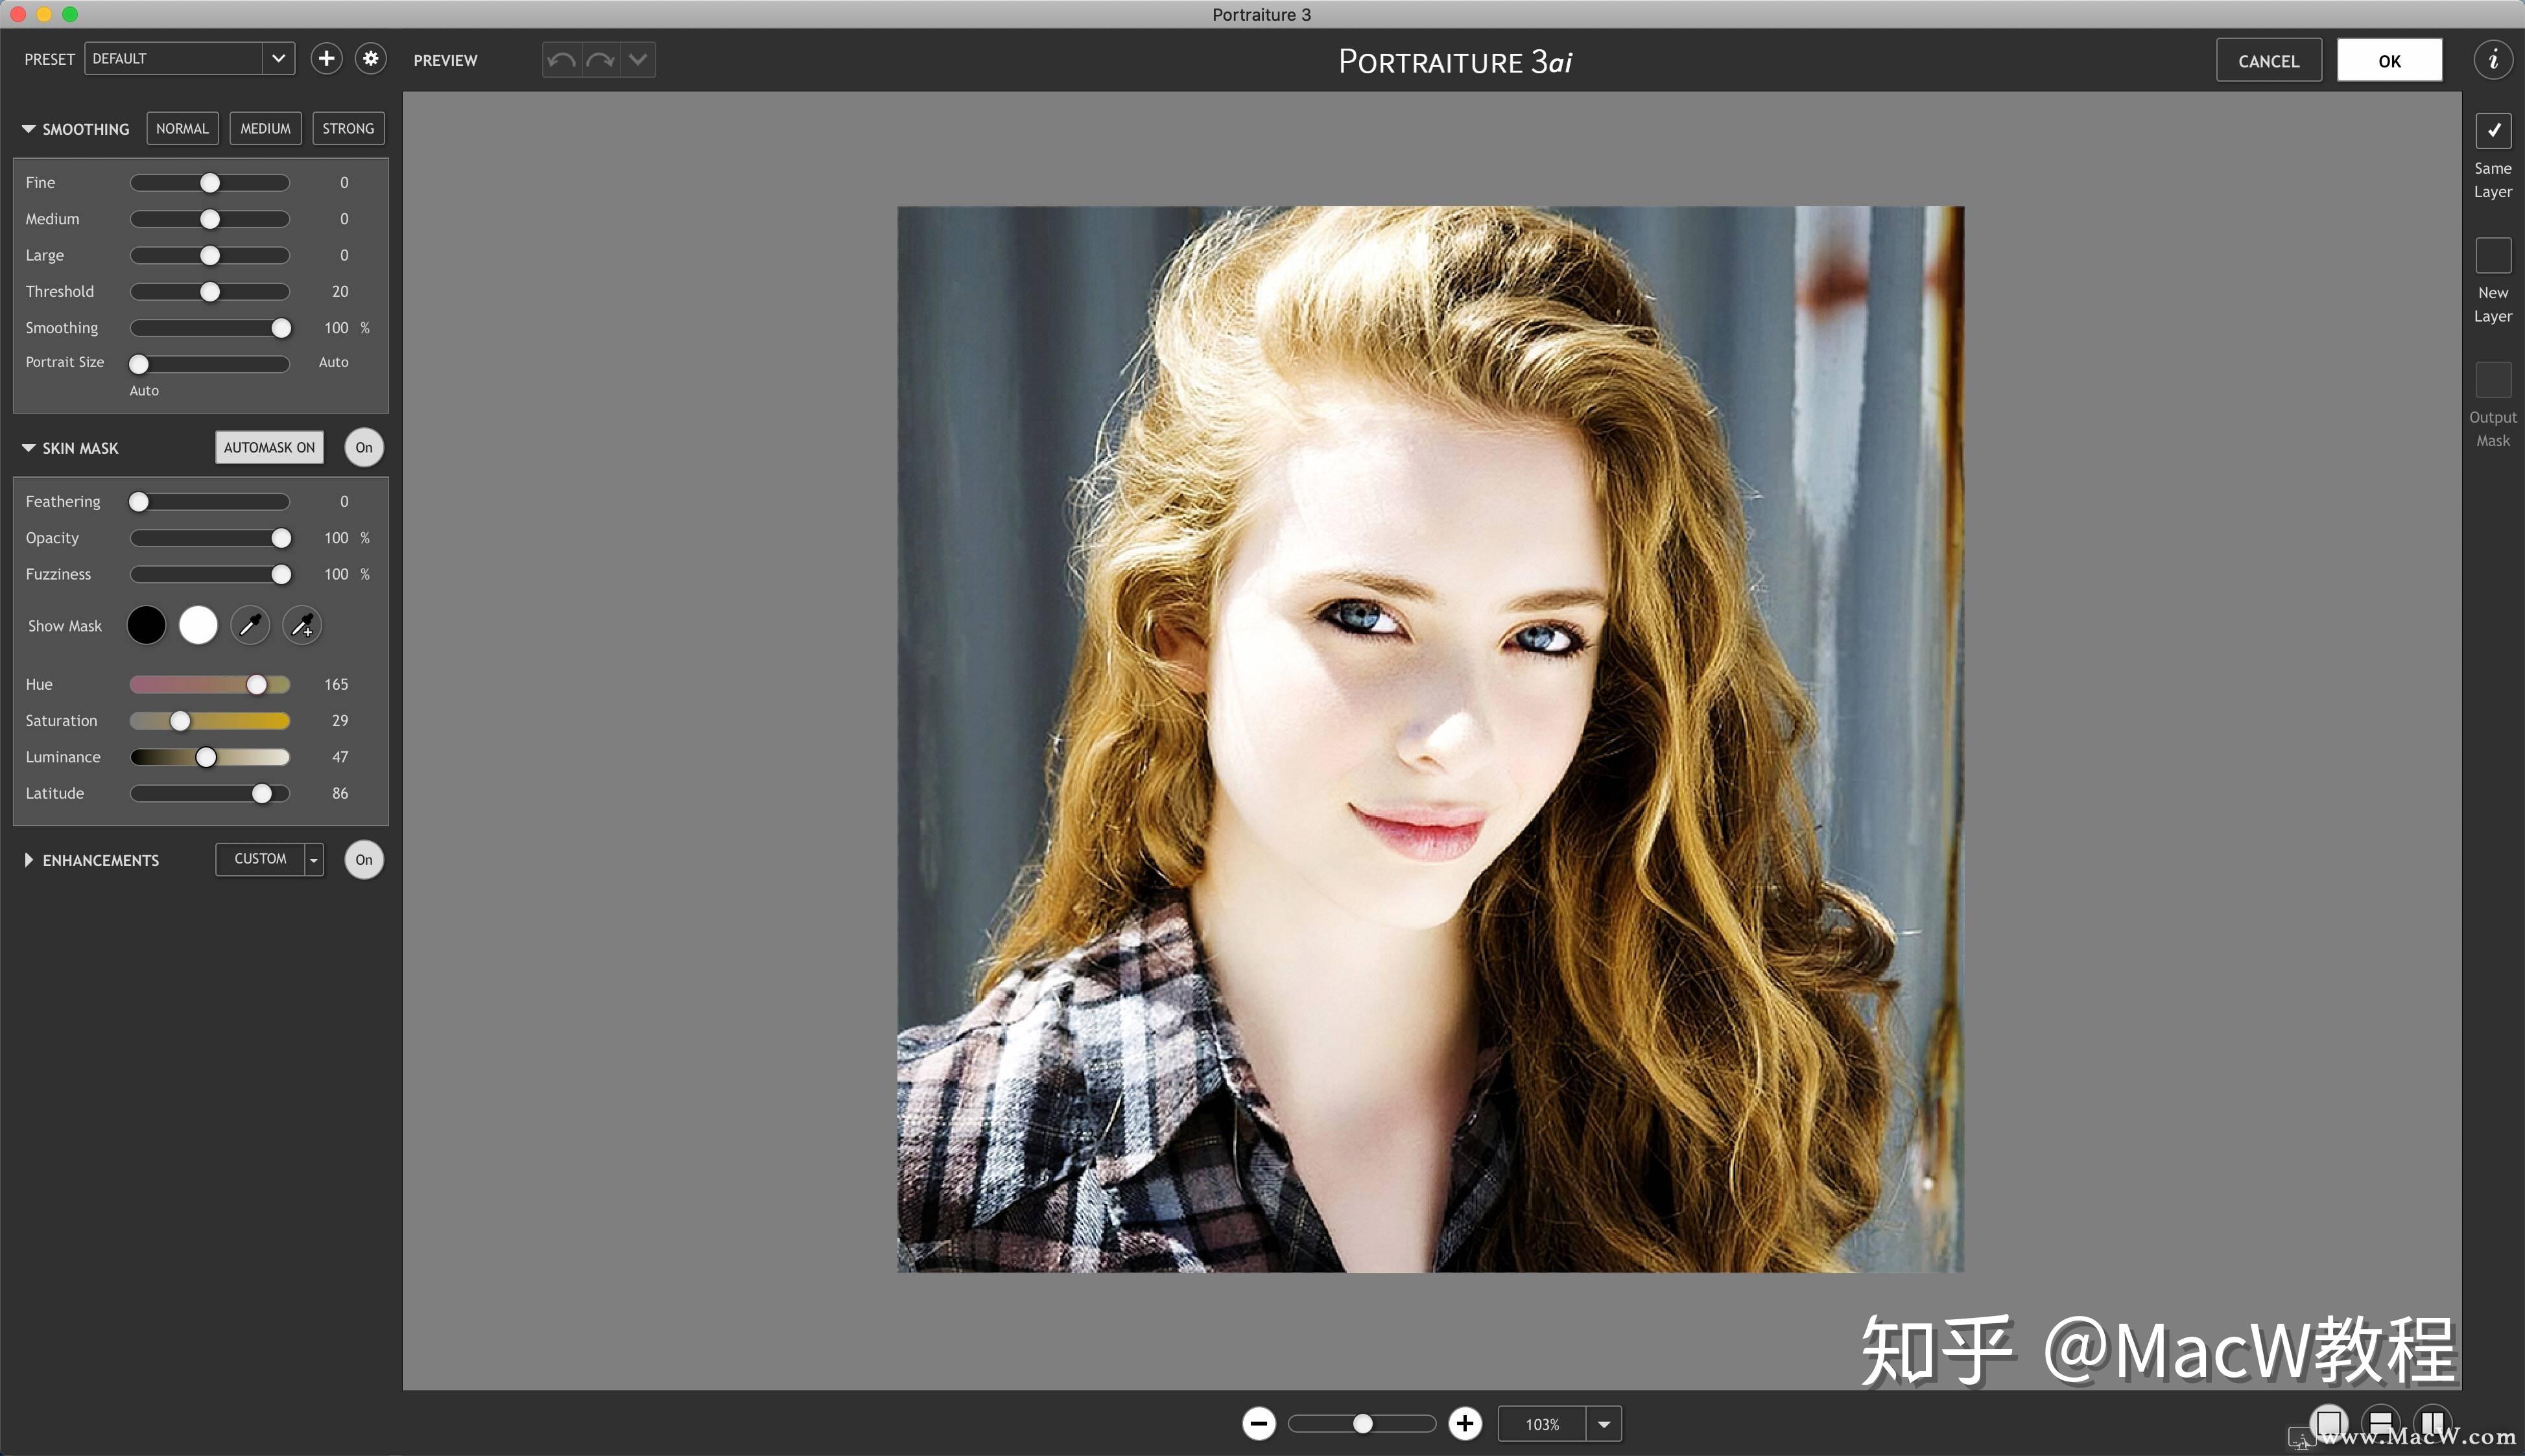Select the skin color eyedropper tool

tap(250, 626)
